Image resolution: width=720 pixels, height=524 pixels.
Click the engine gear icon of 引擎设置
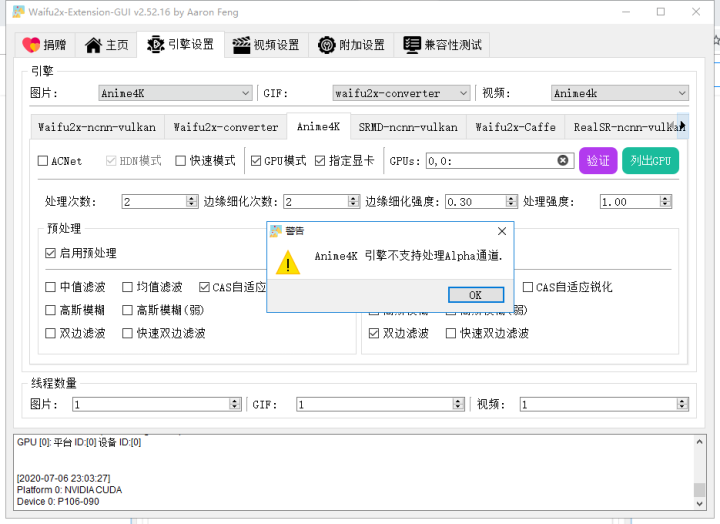(x=155, y=45)
